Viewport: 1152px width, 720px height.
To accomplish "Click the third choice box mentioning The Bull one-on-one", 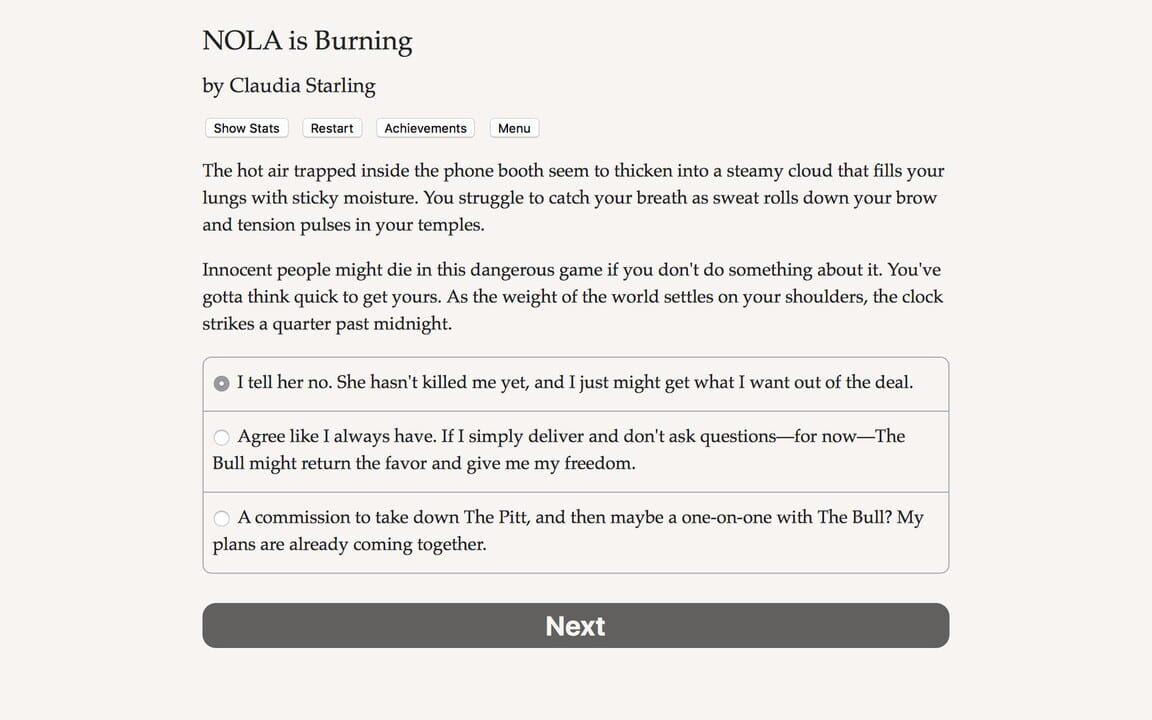I will point(575,530).
